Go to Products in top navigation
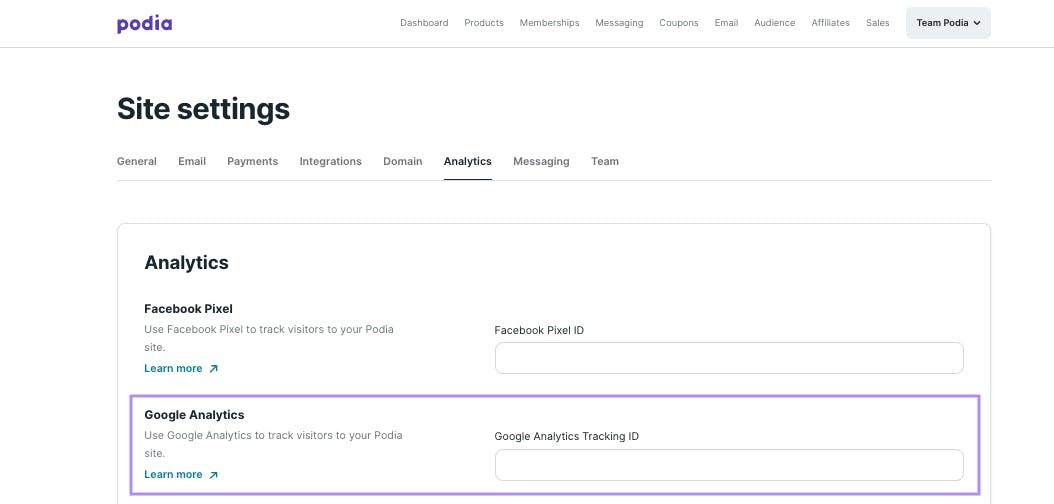1054x504 pixels. [x=484, y=23]
